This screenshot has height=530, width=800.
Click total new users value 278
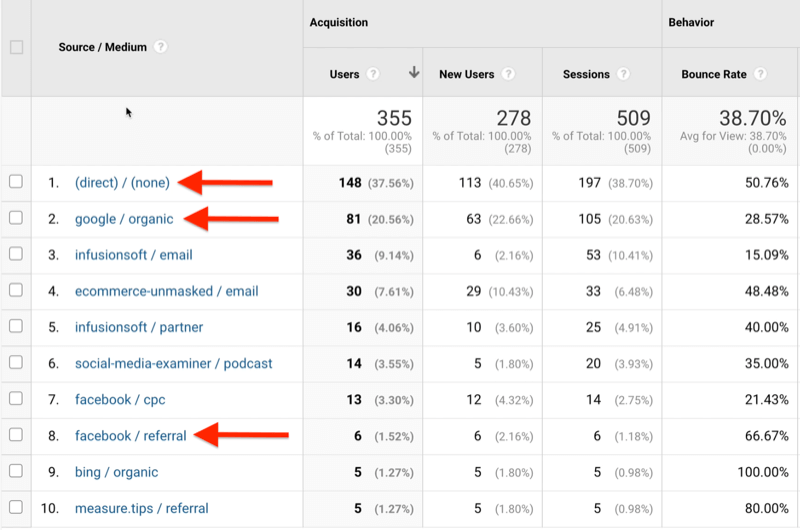[514, 118]
